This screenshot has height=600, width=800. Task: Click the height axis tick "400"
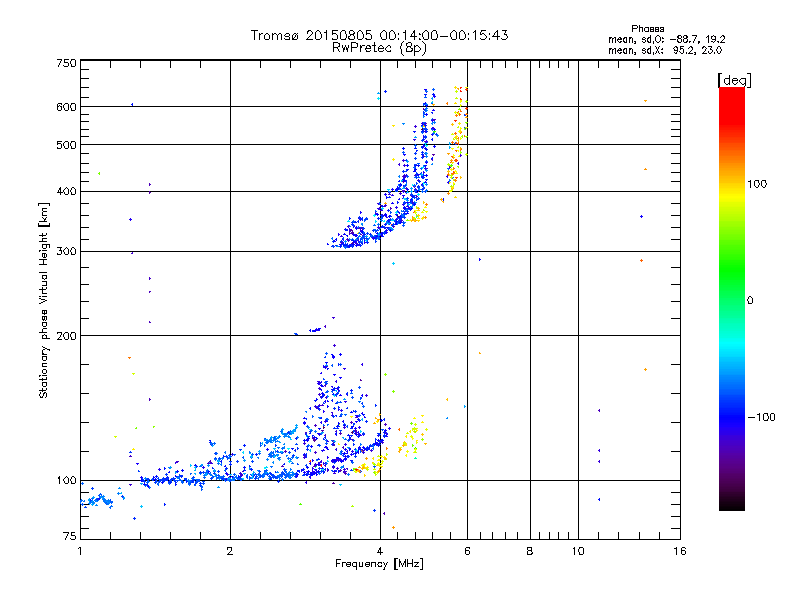tap(66, 191)
